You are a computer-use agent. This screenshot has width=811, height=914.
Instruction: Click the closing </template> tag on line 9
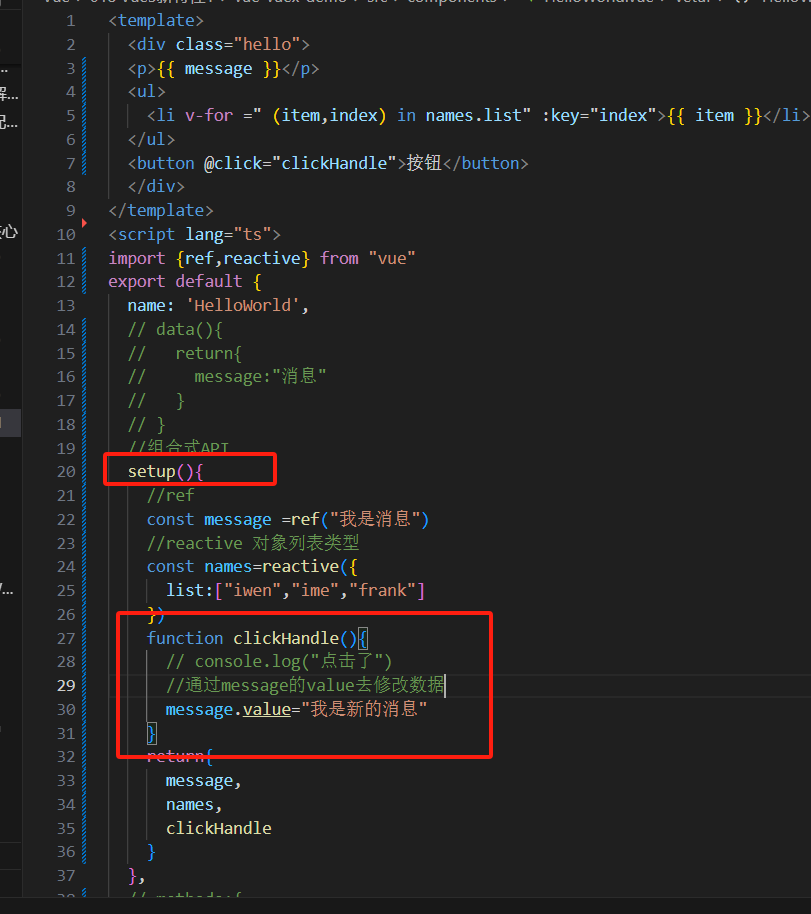161,211
